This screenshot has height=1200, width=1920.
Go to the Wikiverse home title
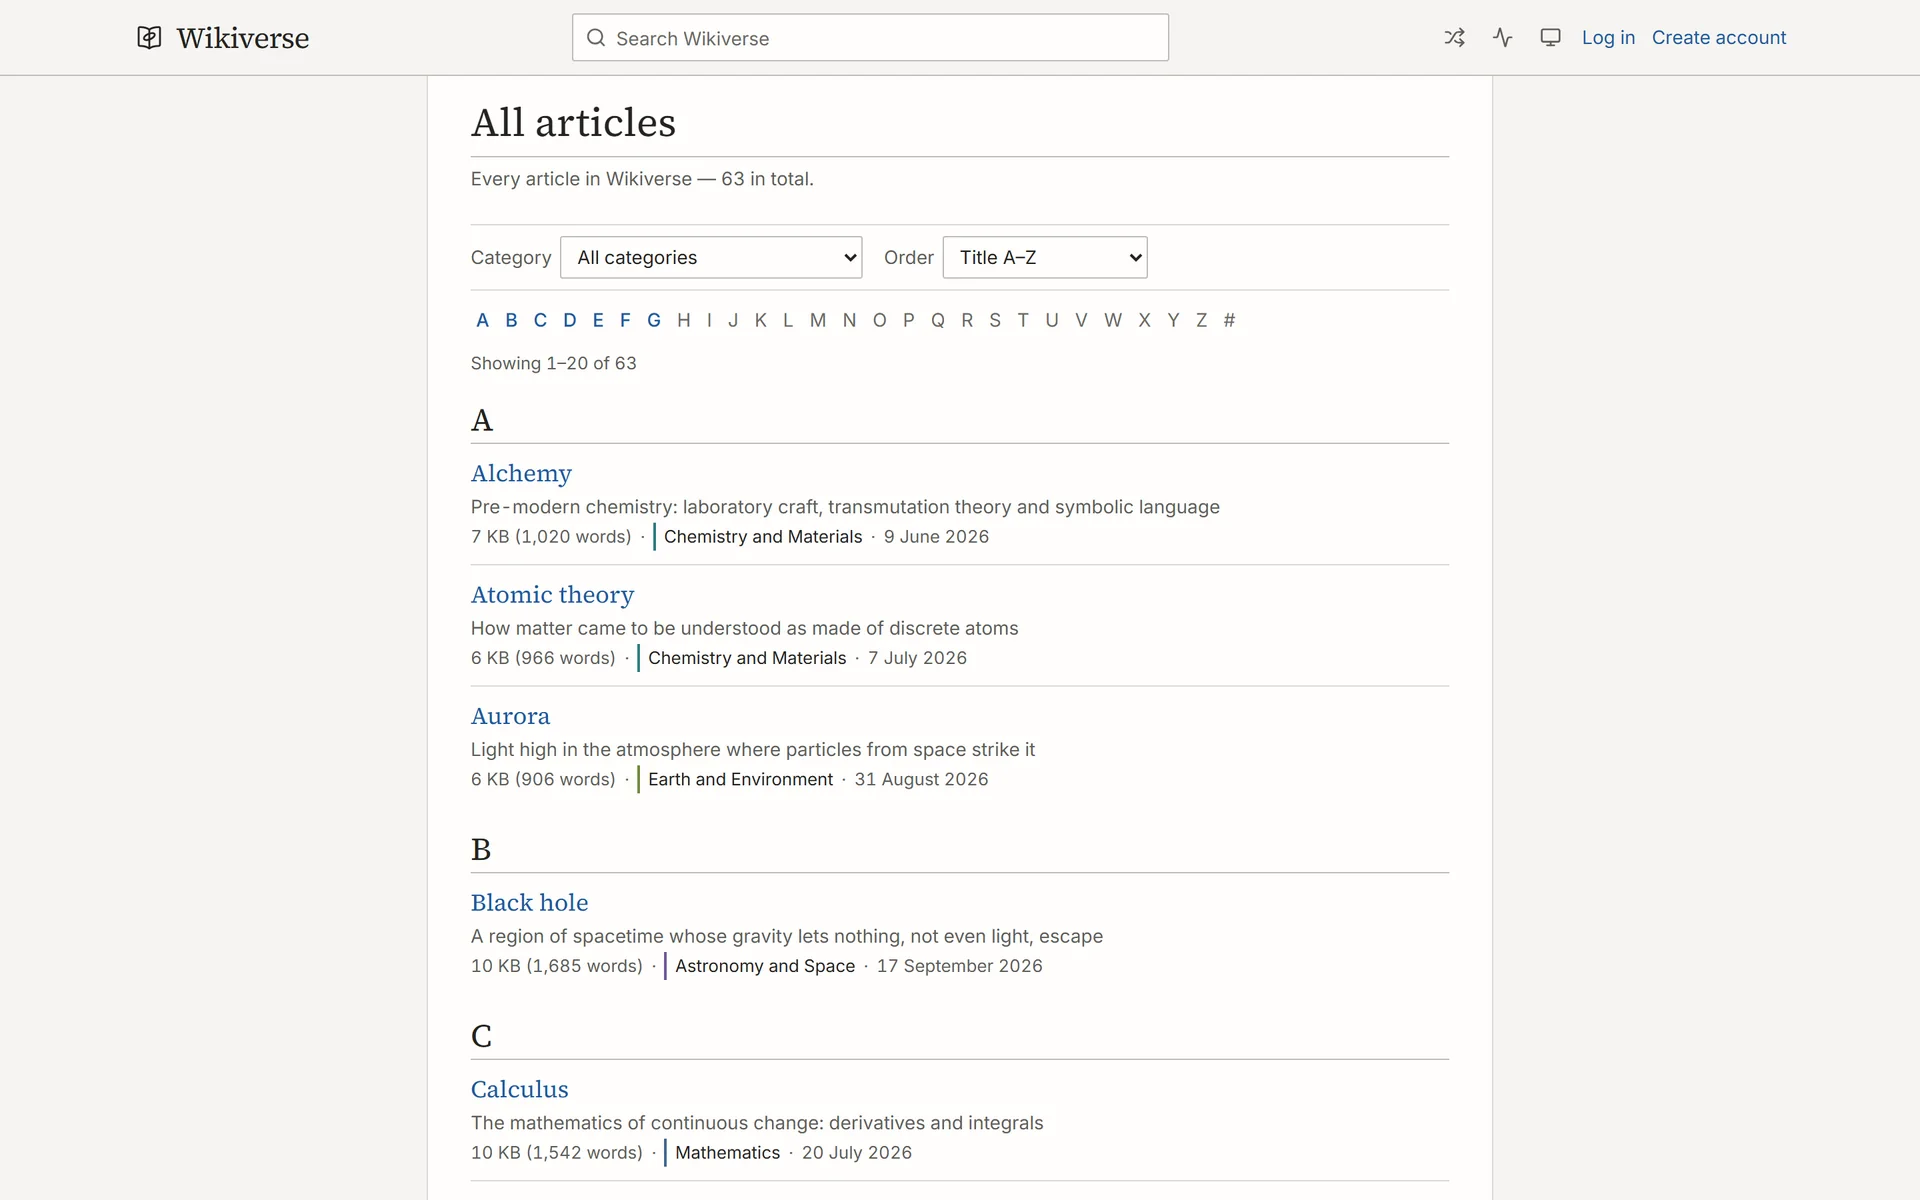pos(243,38)
